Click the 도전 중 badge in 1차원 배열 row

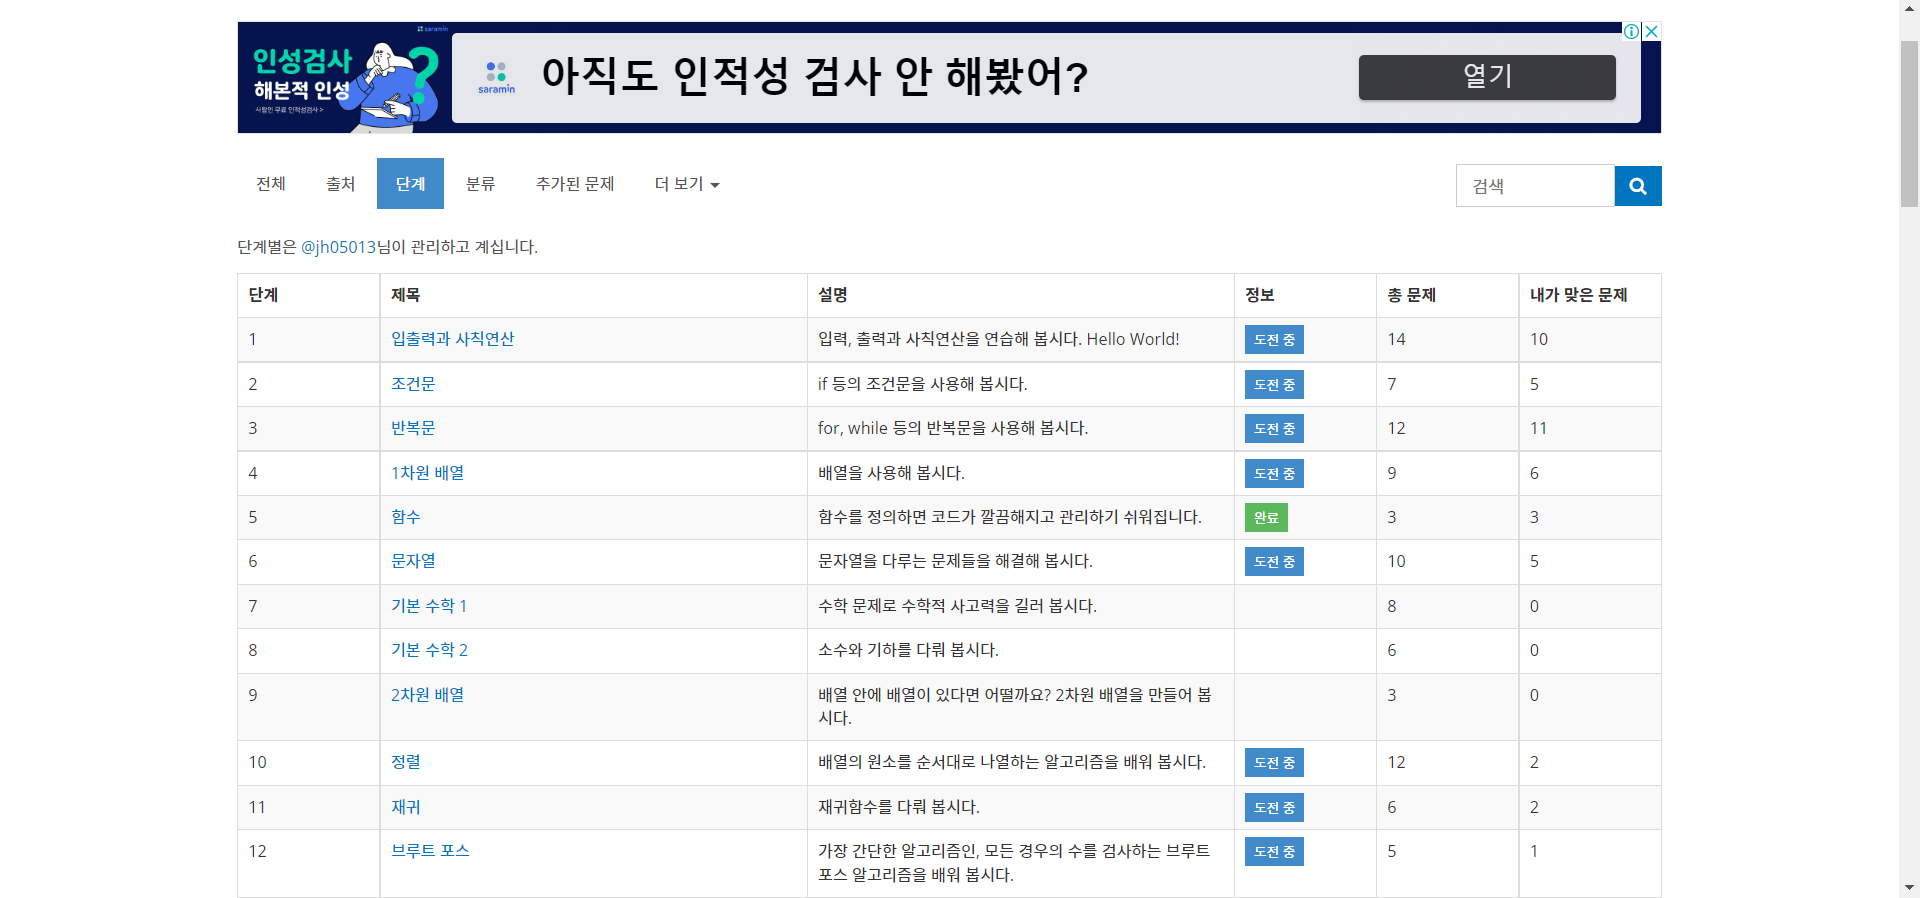click(1274, 474)
